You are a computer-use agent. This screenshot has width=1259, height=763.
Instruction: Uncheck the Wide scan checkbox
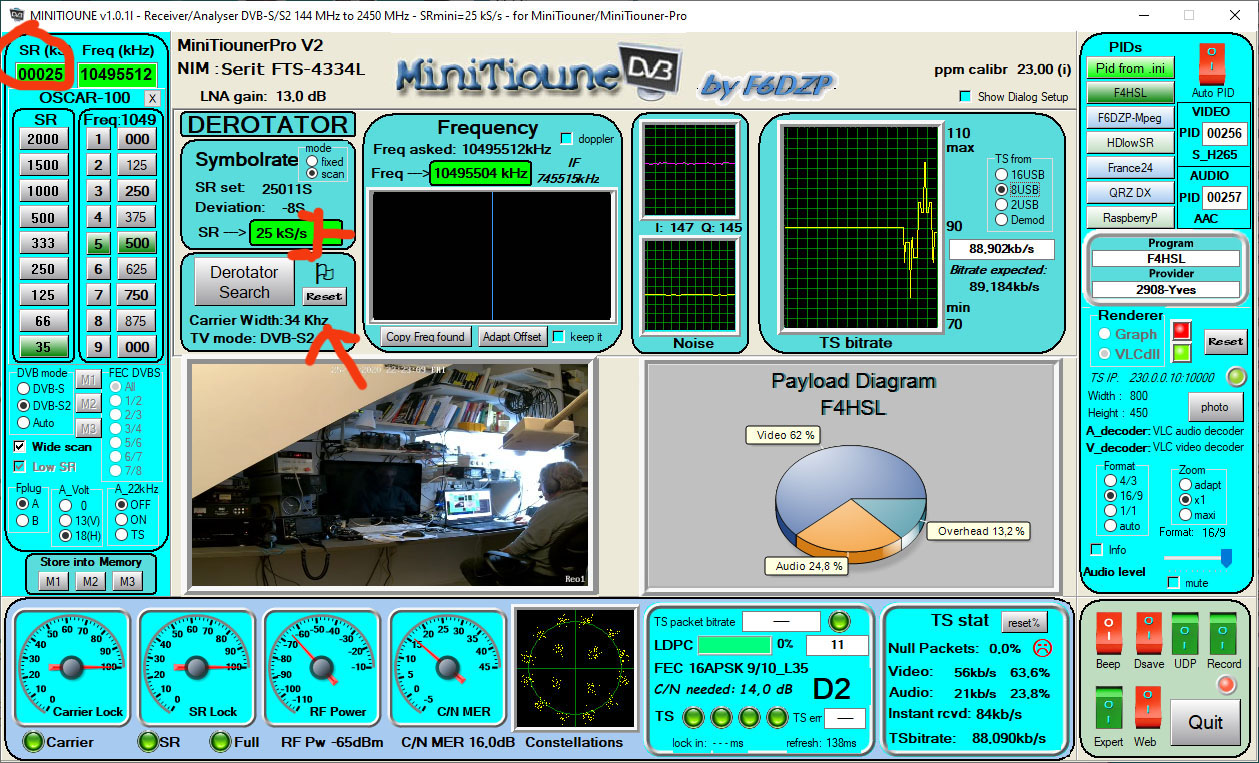pyautogui.click(x=20, y=447)
